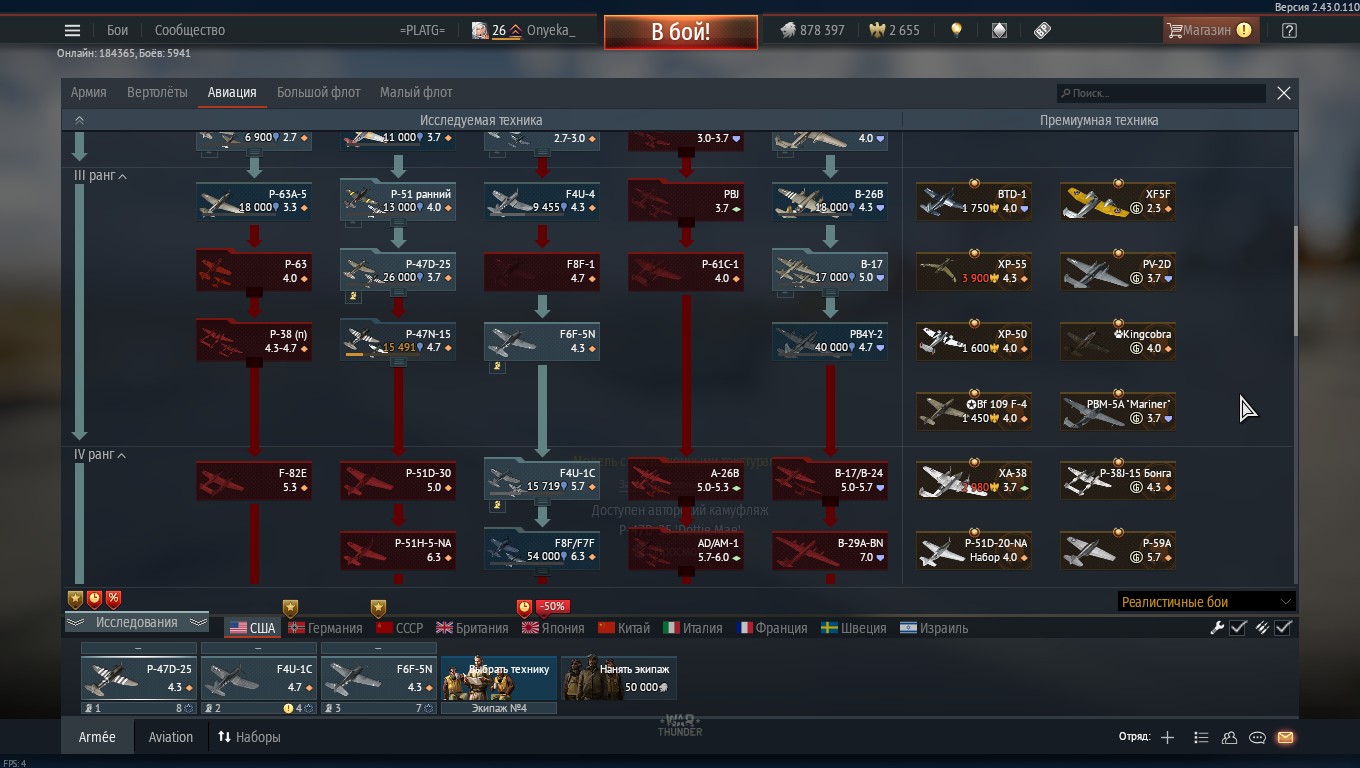Open the help question mark icon
This screenshot has width=1360, height=768.
(1289, 30)
